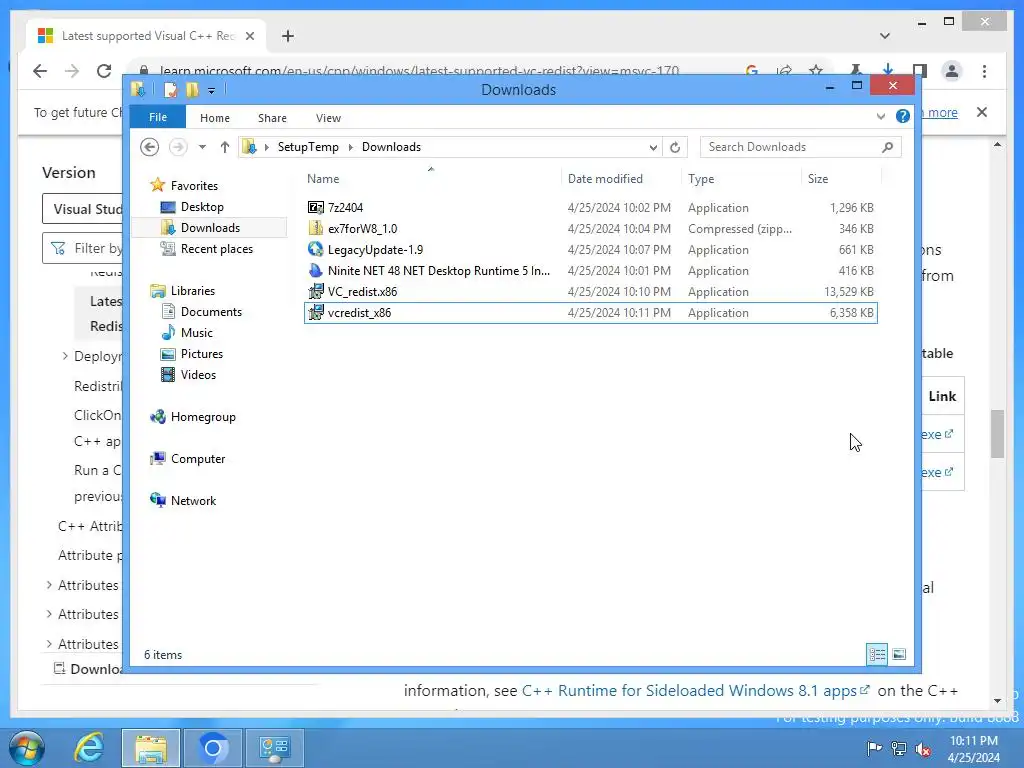Click the Windows Start button

[x=27, y=748]
